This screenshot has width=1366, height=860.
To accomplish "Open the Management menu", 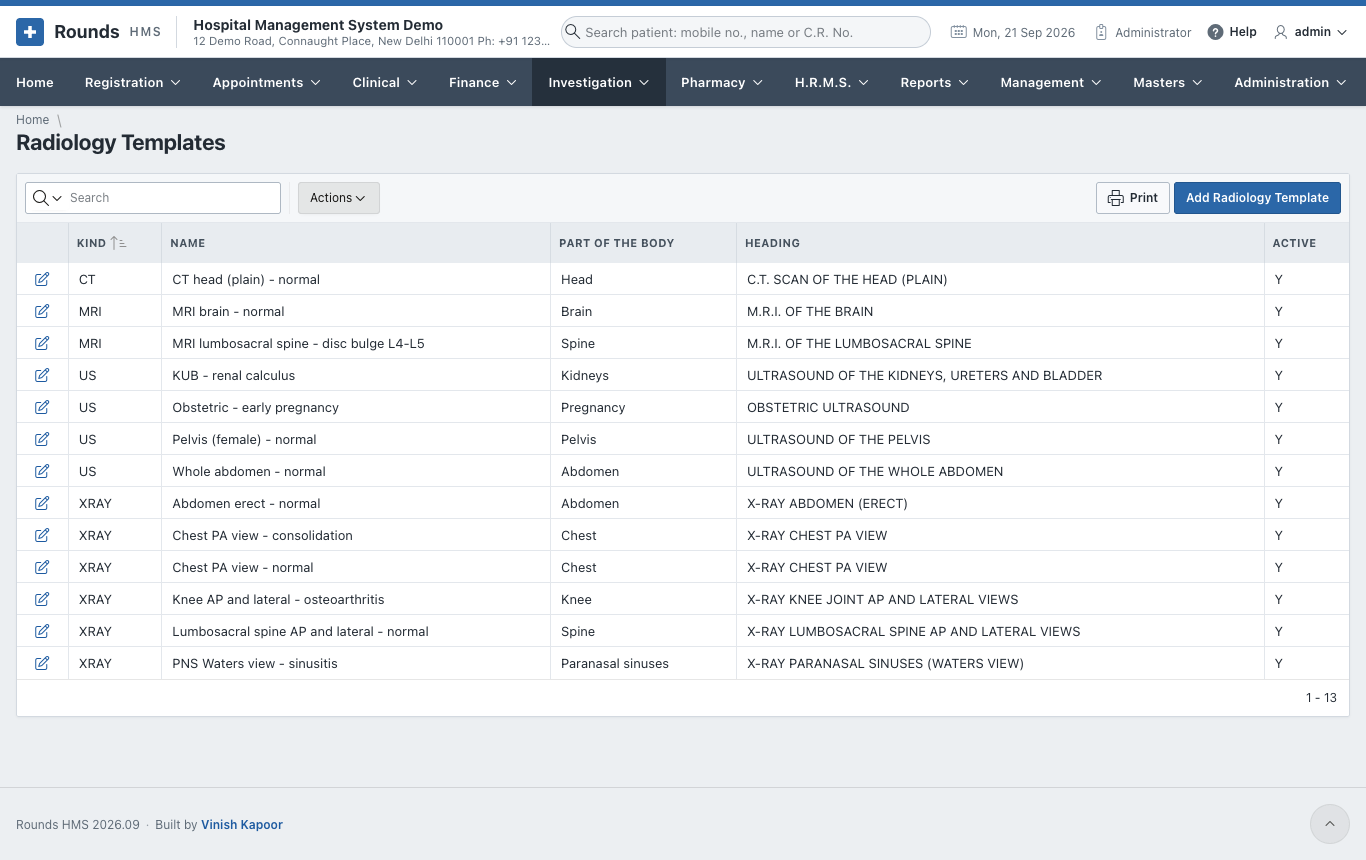I will pos(1051,82).
